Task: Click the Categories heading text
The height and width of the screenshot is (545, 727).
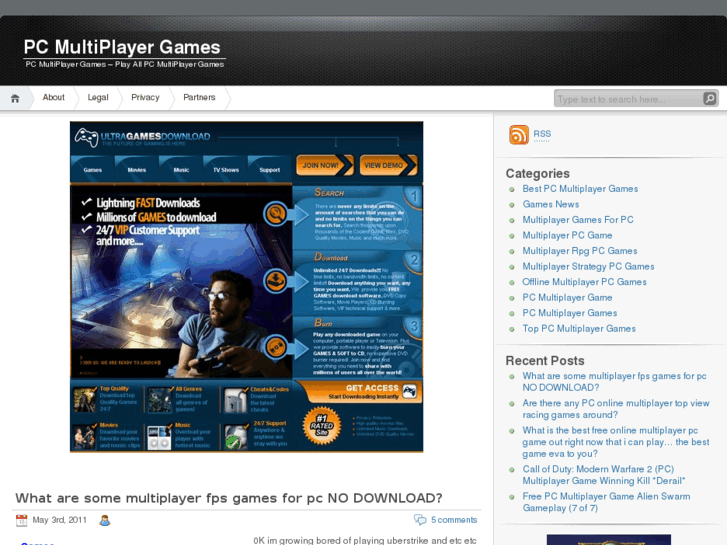Action: pyautogui.click(x=537, y=173)
